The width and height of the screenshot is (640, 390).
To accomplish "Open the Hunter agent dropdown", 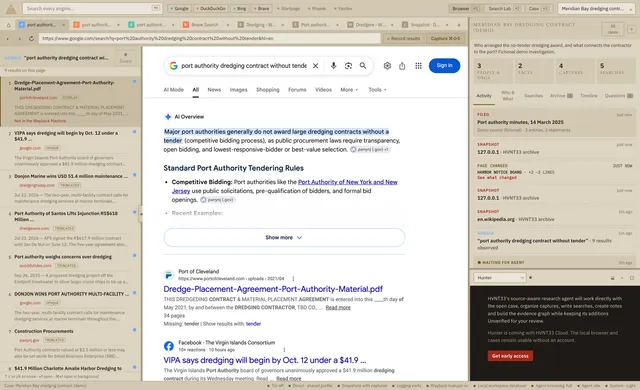I will click(500, 278).
